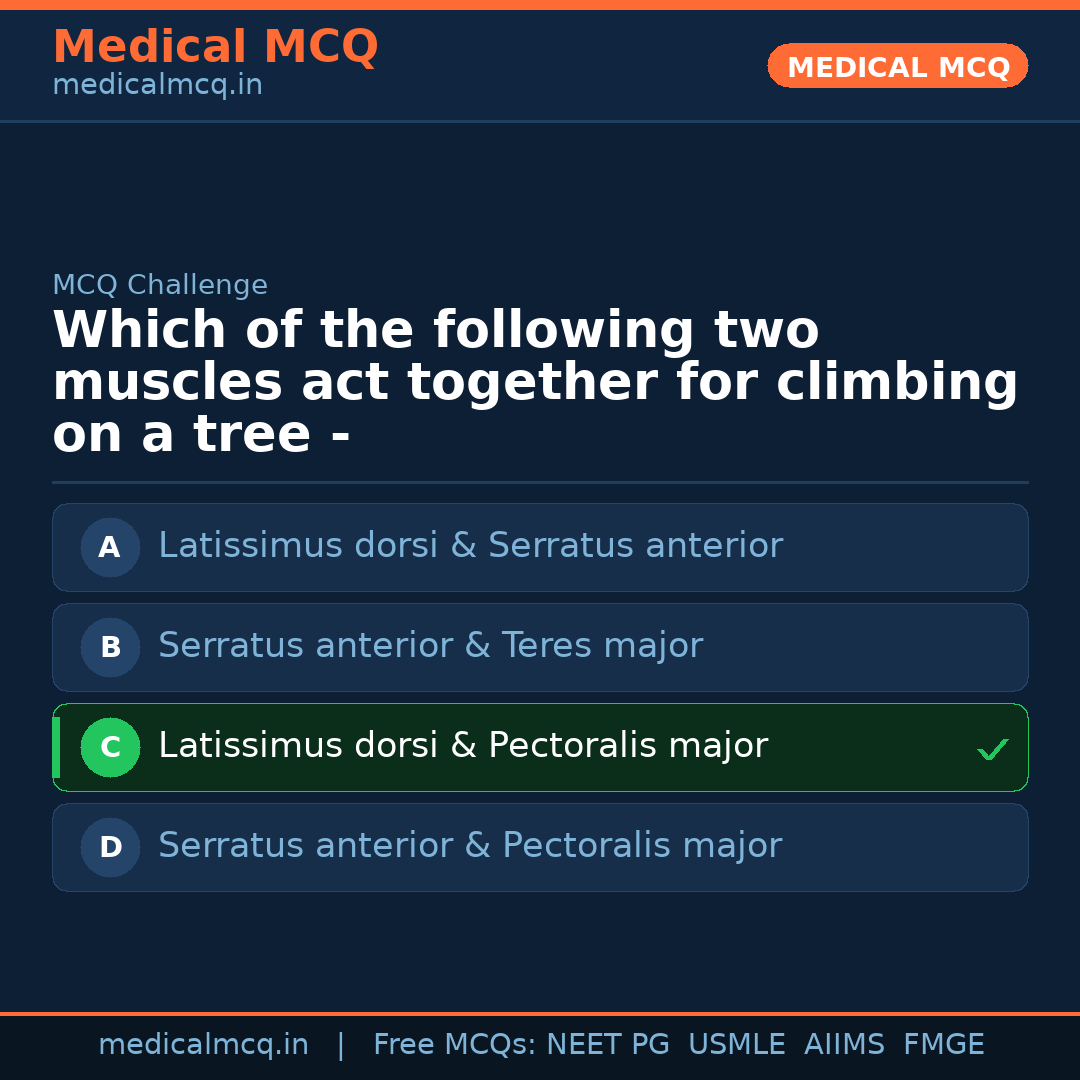1080x1080 pixels.
Task: Click FMGE in the footer
Action: click(943, 1045)
